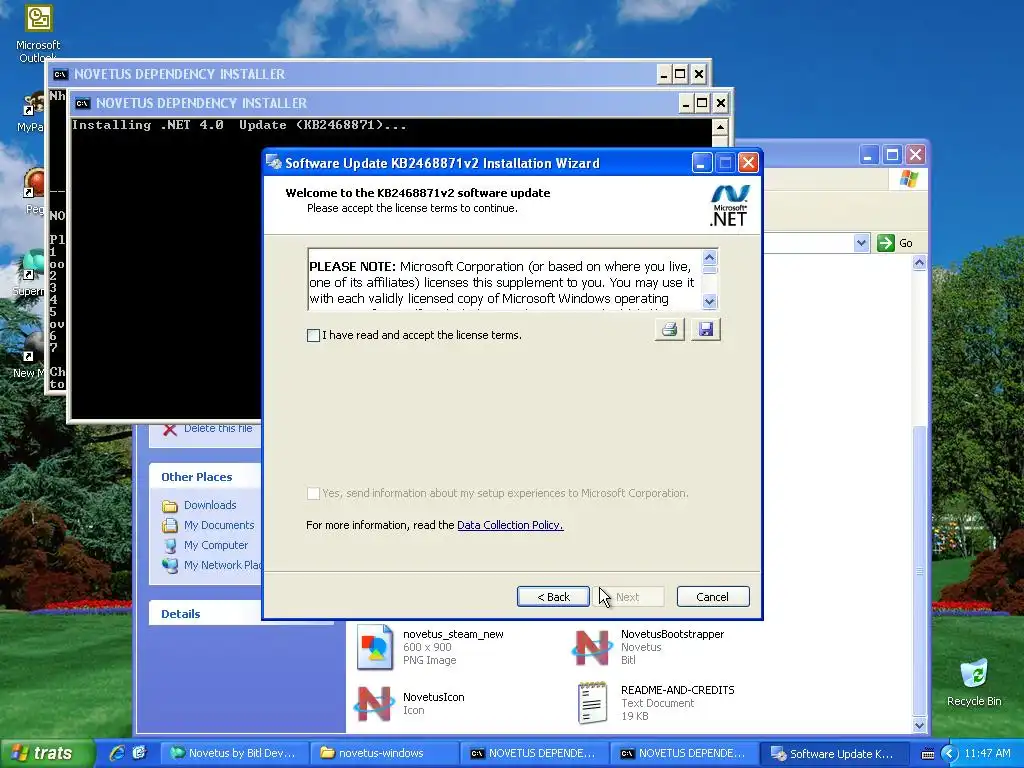Open the Explorer address bar dropdown
Viewport: 1024px width, 768px height.
point(861,243)
